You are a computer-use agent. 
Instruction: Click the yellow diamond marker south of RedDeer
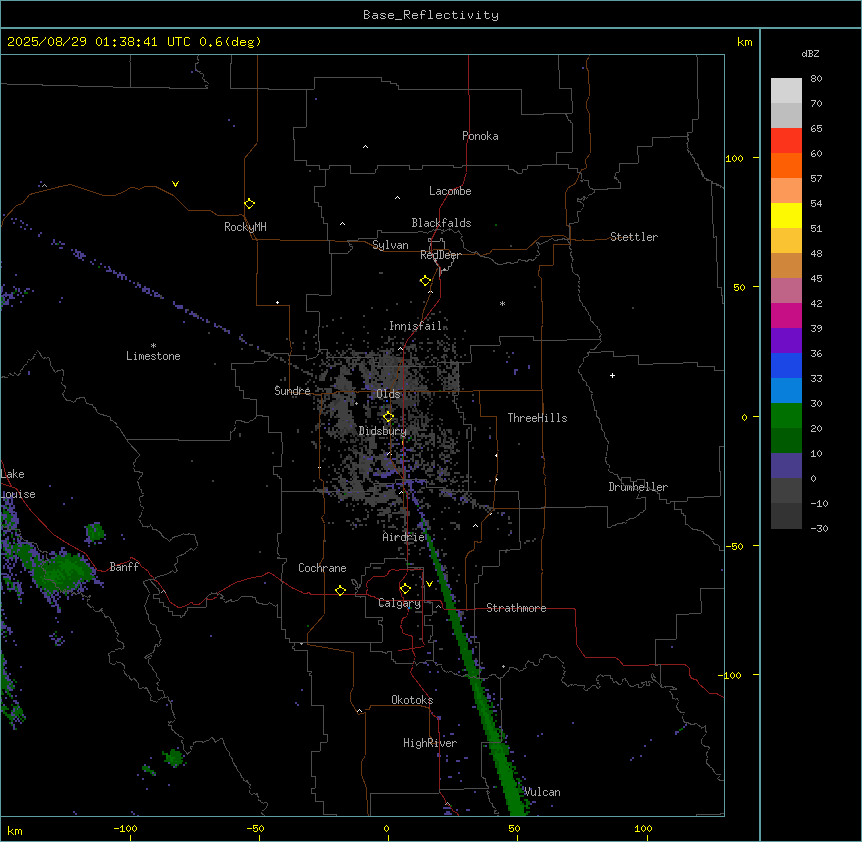426,281
